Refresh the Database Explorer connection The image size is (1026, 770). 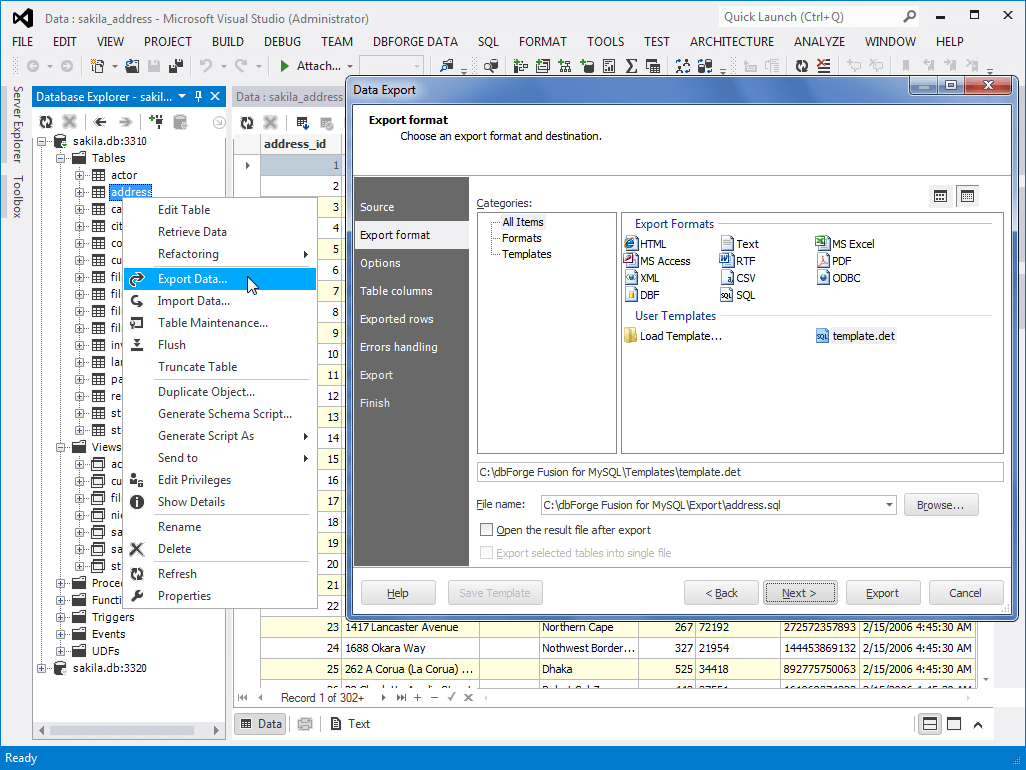(46, 122)
